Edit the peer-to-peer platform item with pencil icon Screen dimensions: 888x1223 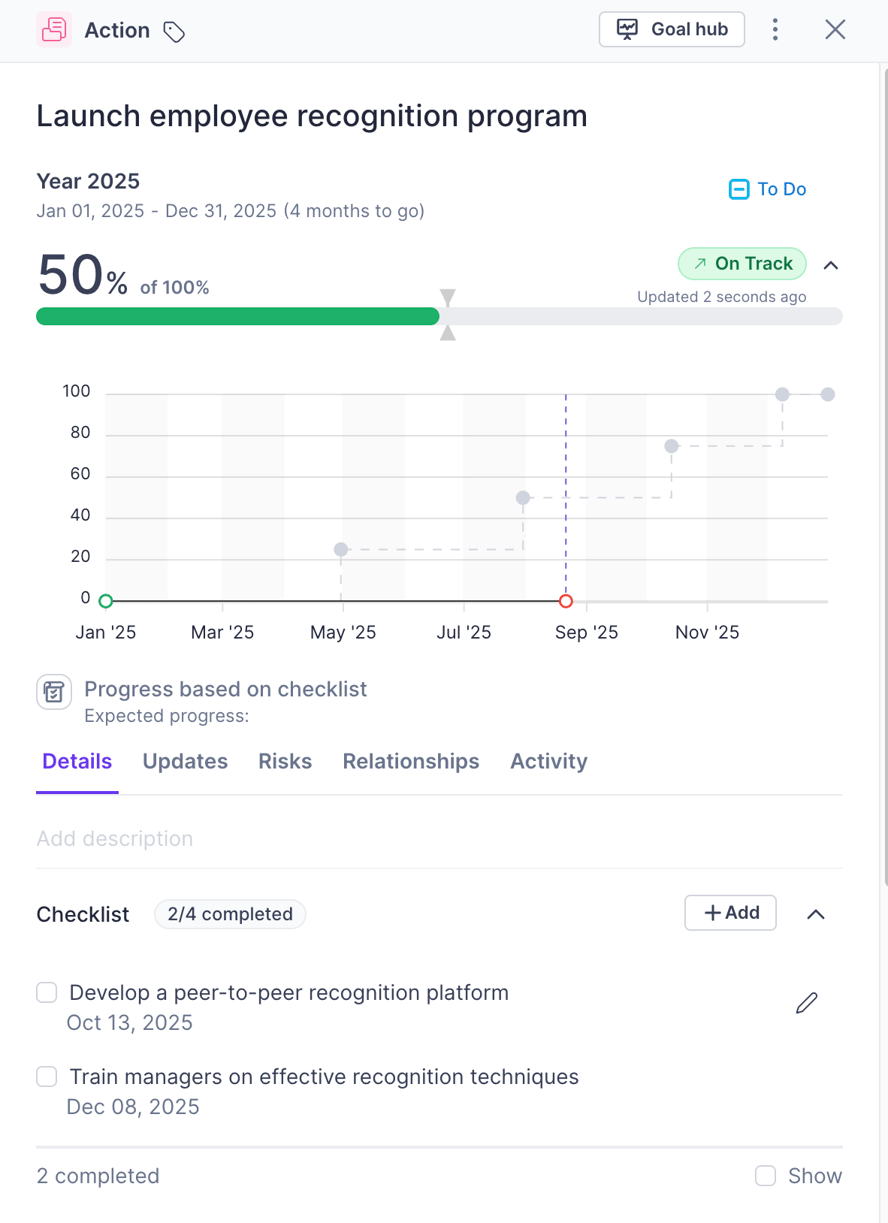click(x=807, y=1003)
